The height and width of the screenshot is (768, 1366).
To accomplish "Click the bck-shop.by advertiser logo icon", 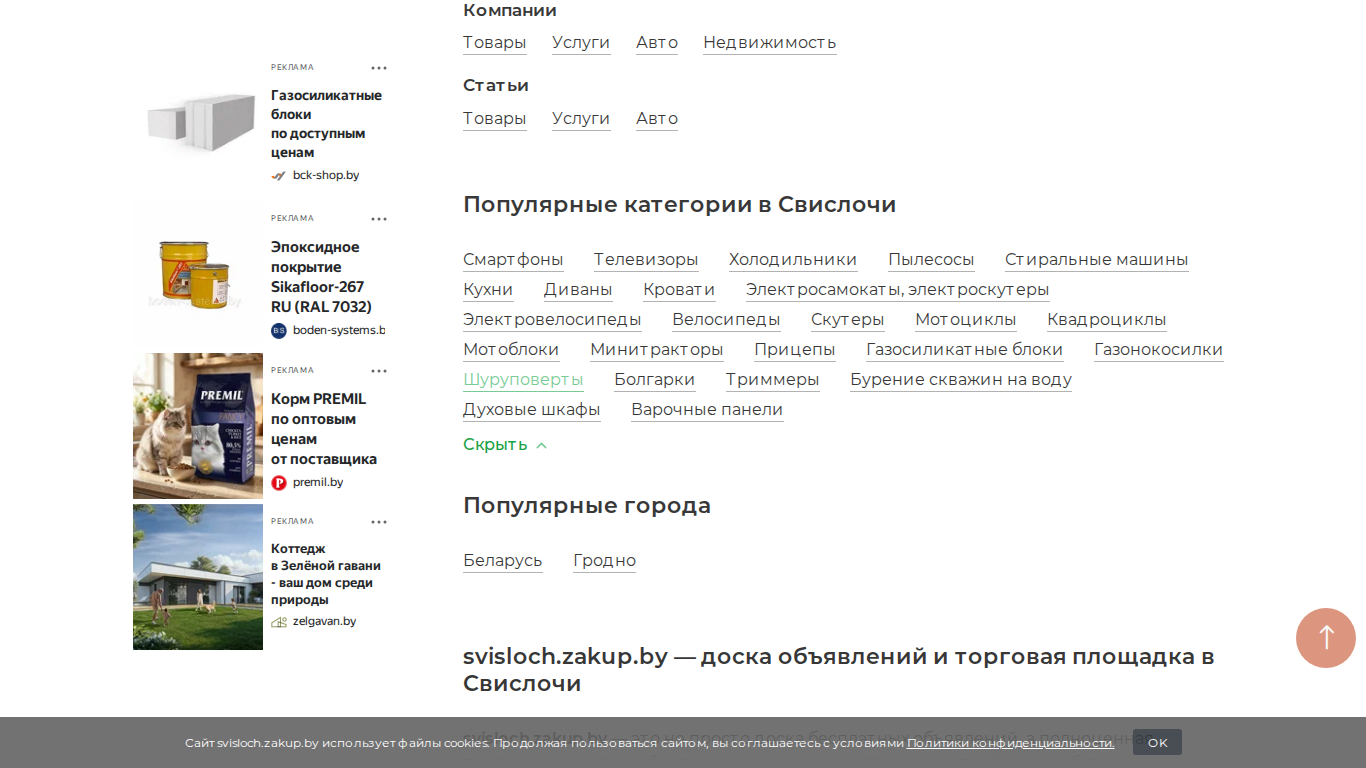I will click(x=279, y=175).
